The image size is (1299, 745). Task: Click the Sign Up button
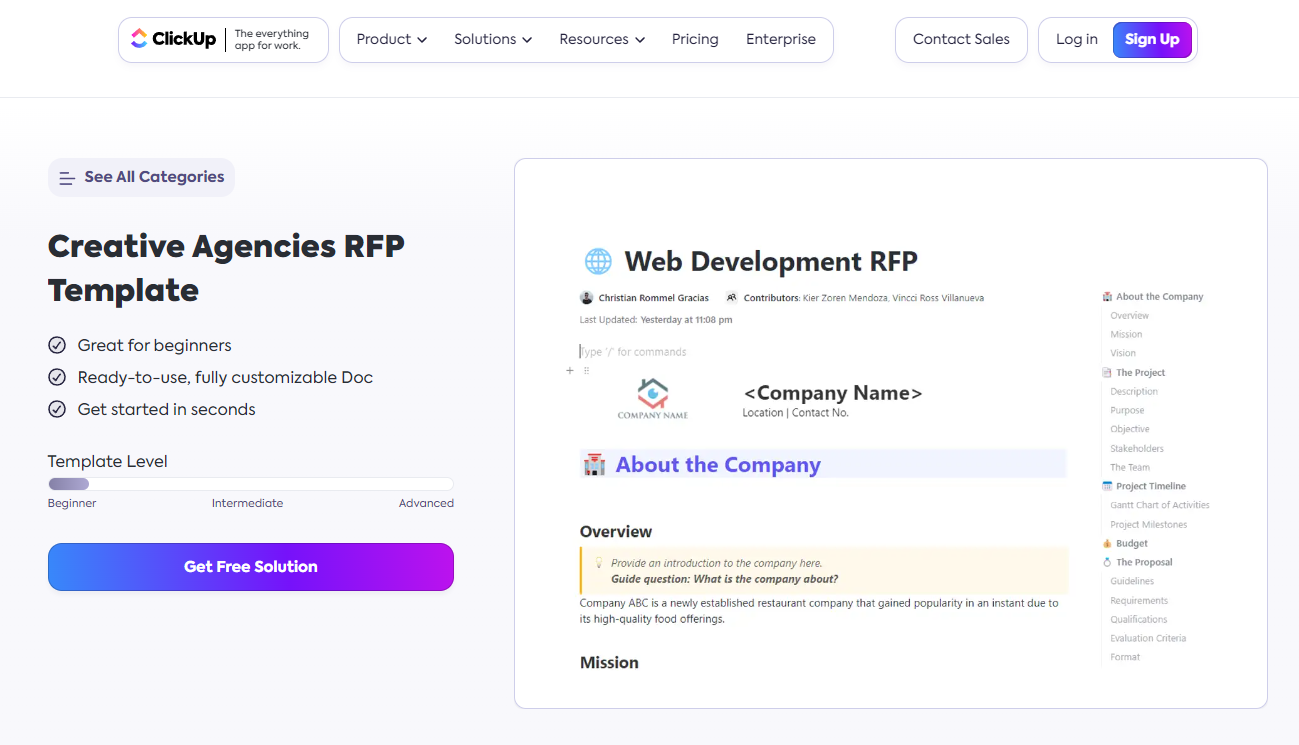pos(1152,39)
